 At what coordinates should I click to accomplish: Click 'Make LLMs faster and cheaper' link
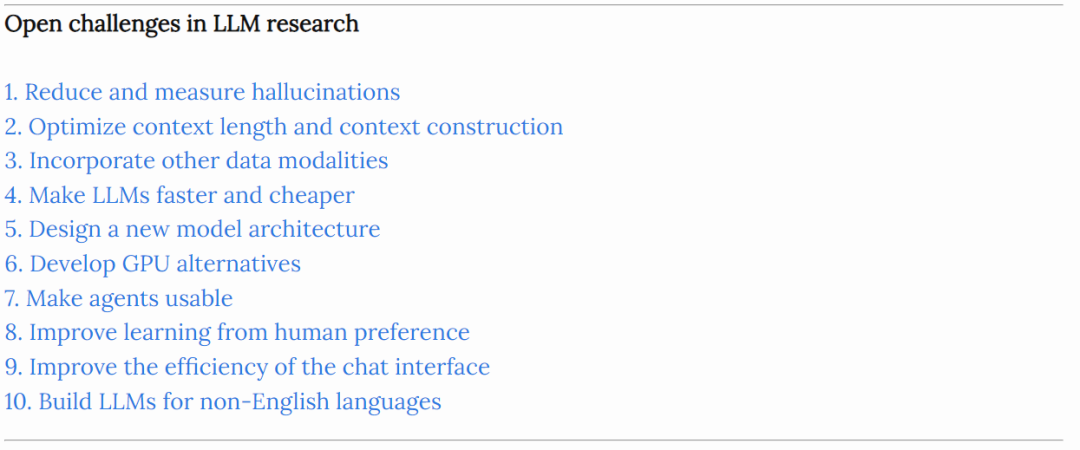coord(179,196)
